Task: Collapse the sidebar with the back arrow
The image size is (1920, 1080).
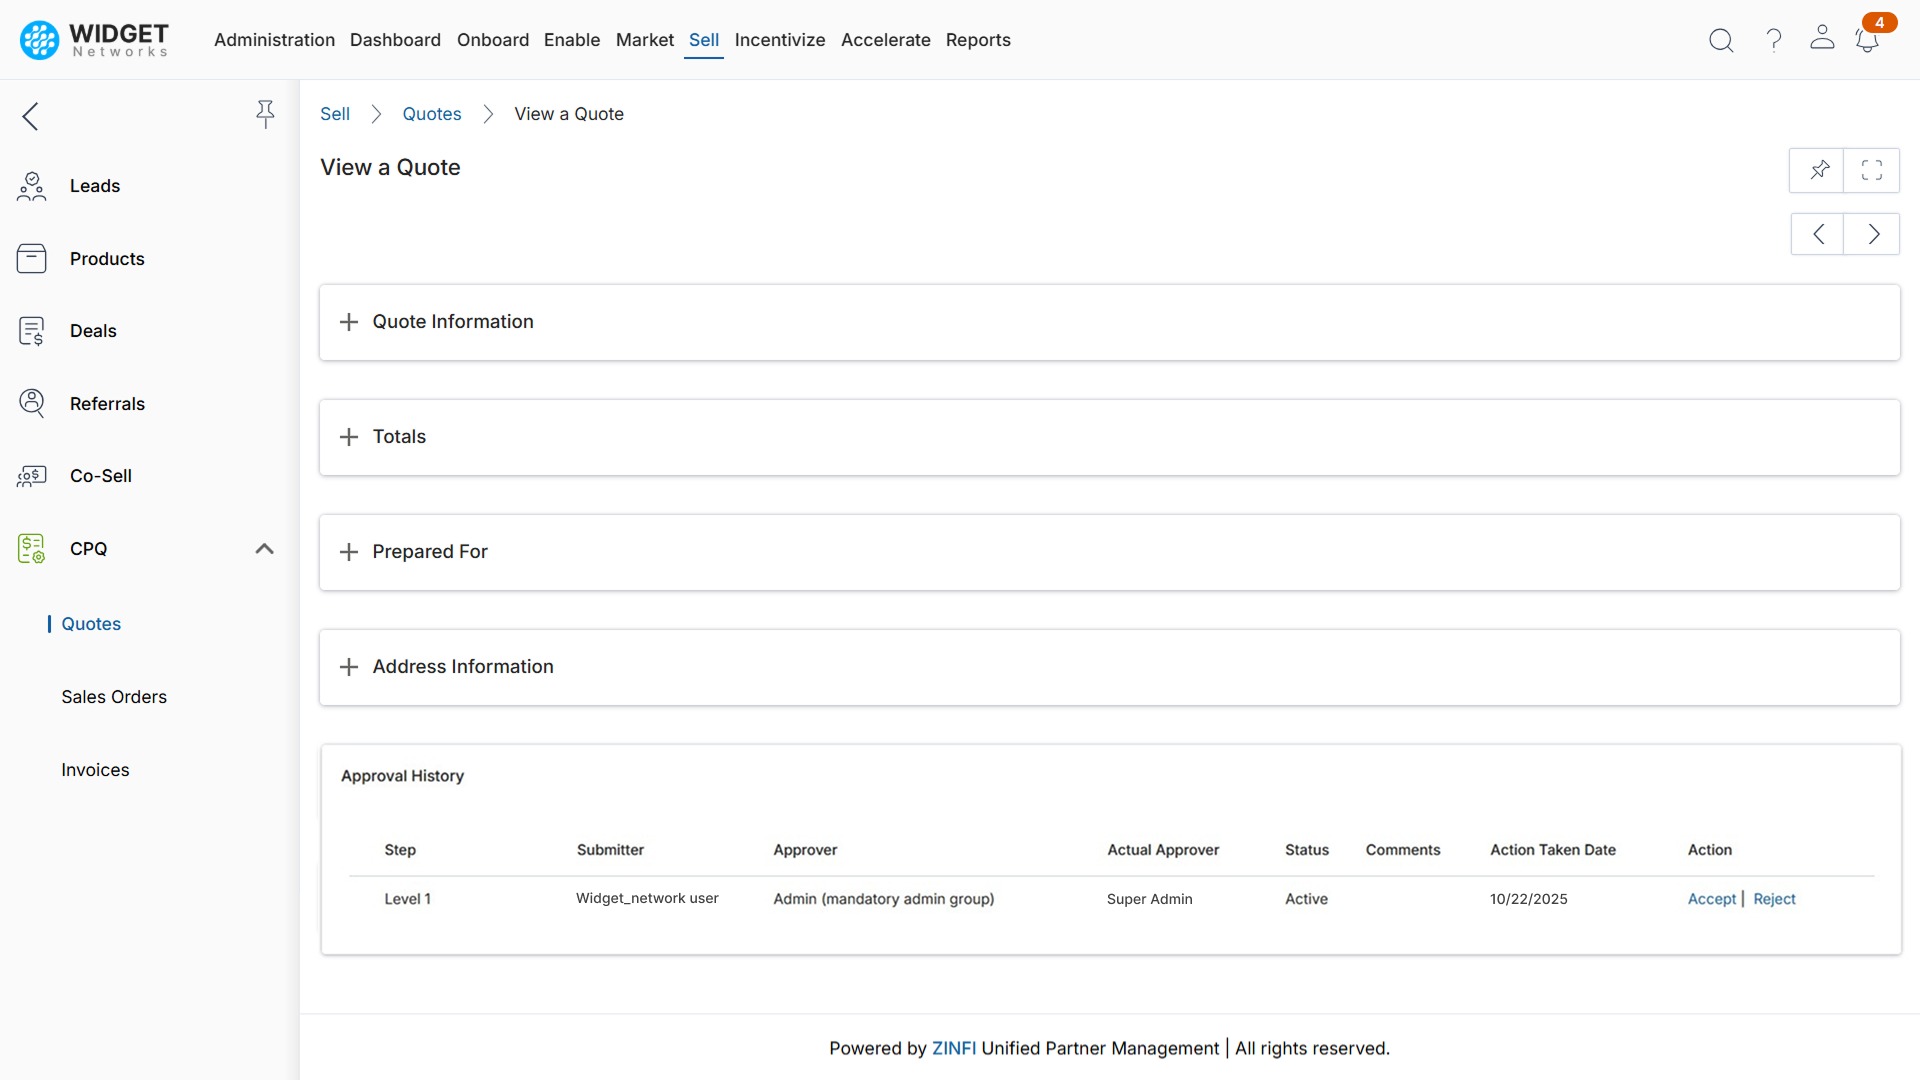Action: [30, 116]
